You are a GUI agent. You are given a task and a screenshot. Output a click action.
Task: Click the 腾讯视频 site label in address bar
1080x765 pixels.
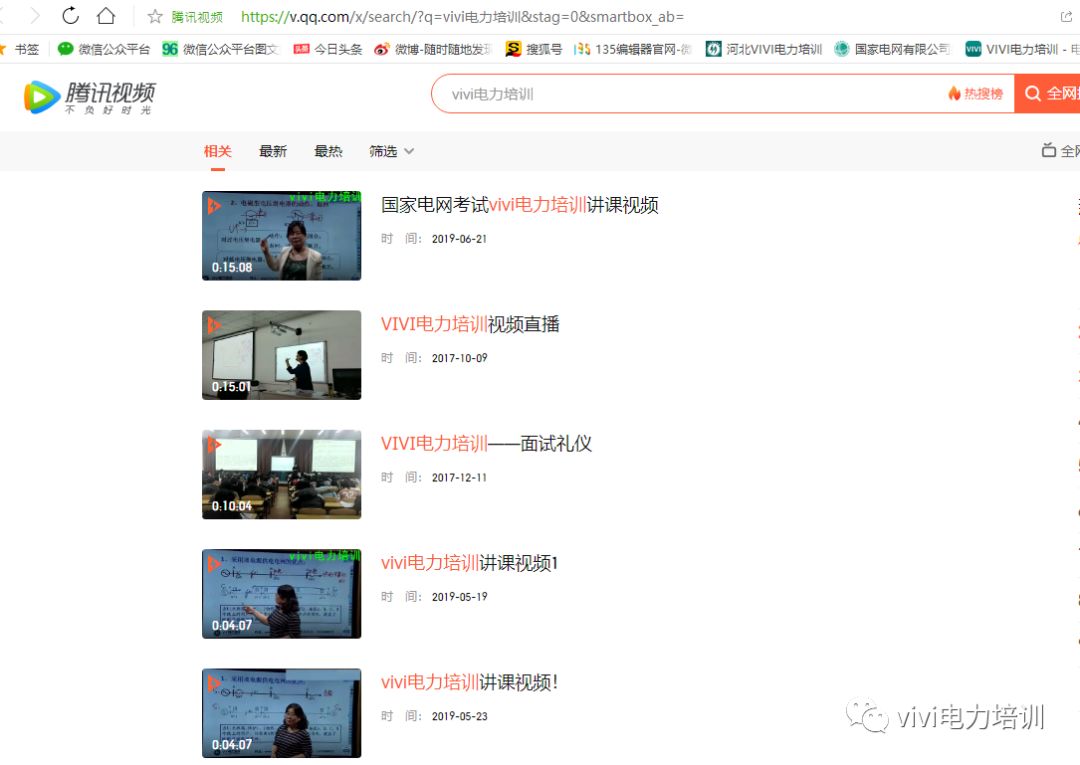pyautogui.click(x=197, y=17)
